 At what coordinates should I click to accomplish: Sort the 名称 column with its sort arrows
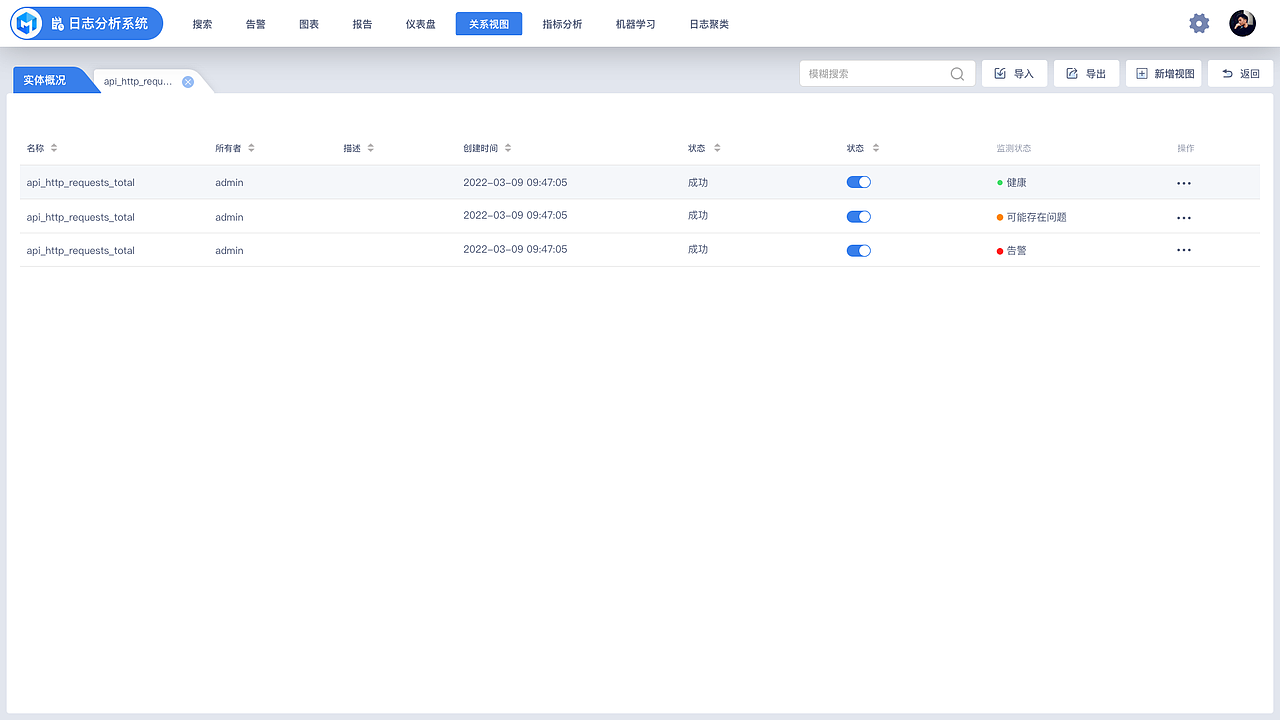coord(54,147)
